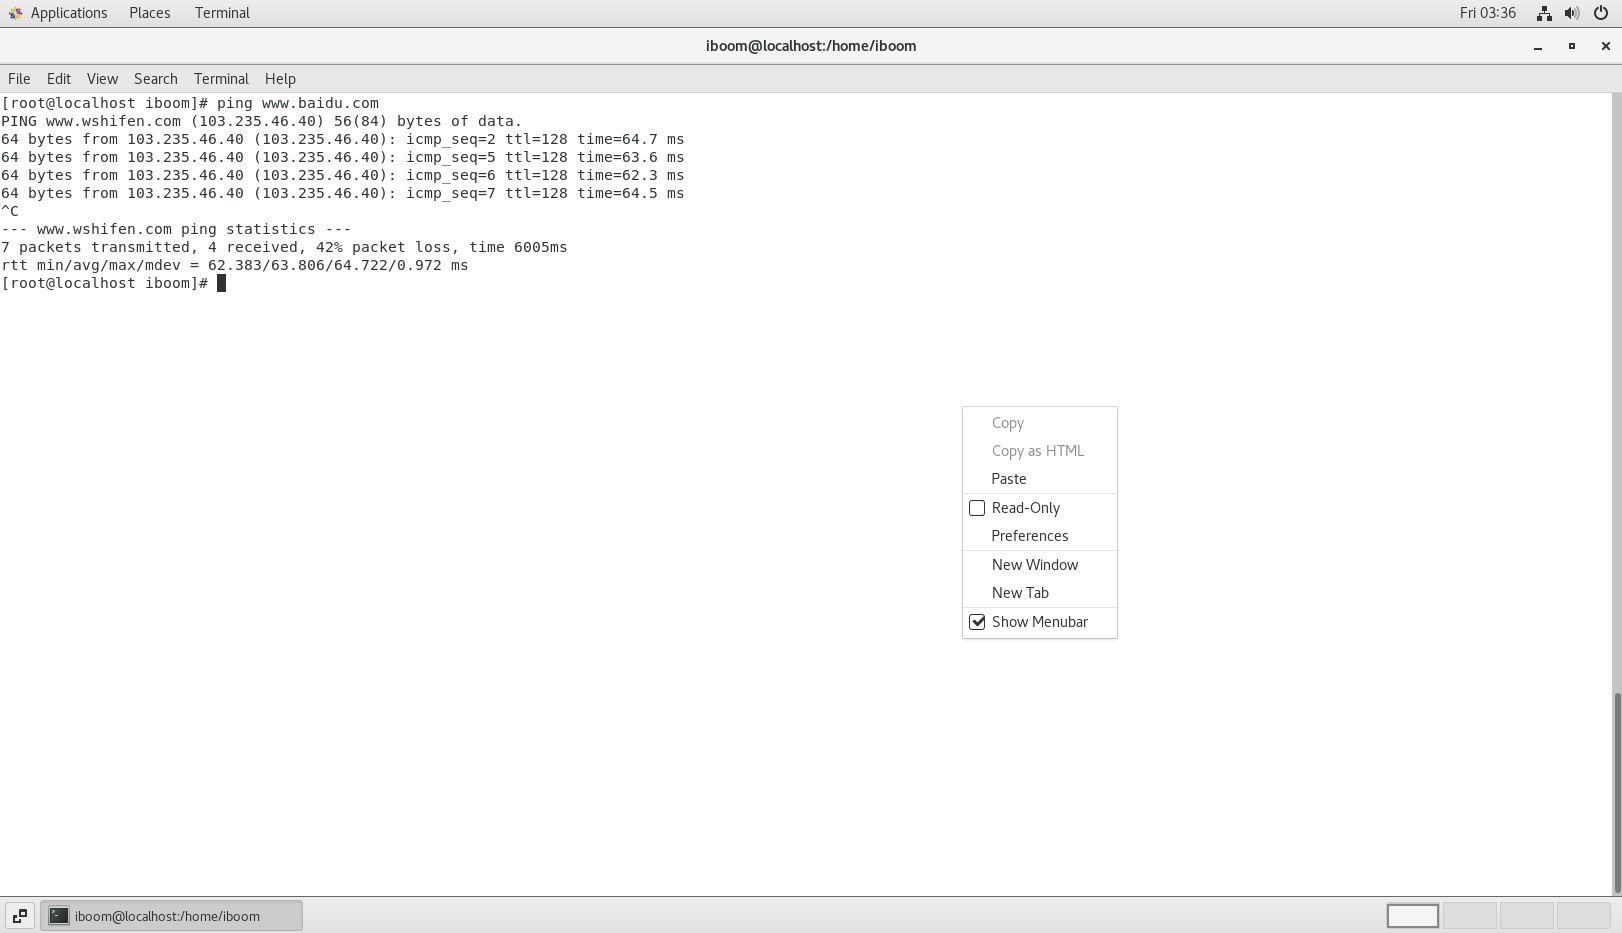
Task: Open the File menu
Action: coord(19,79)
